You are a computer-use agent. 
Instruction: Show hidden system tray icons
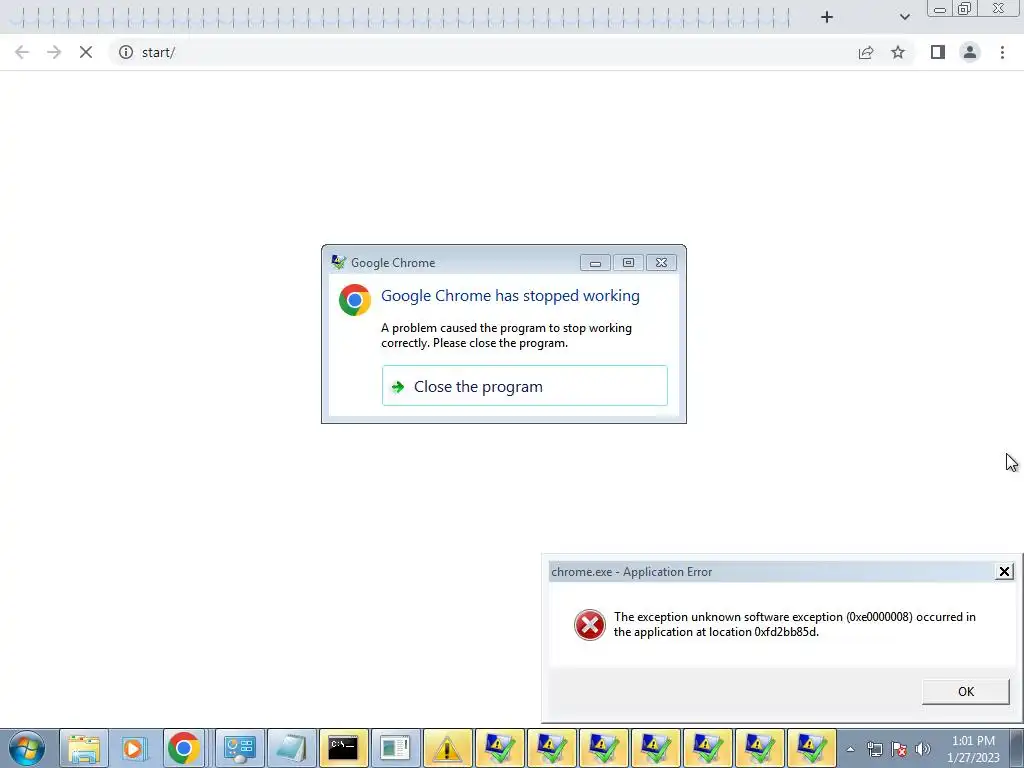click(x=850, y=749)
